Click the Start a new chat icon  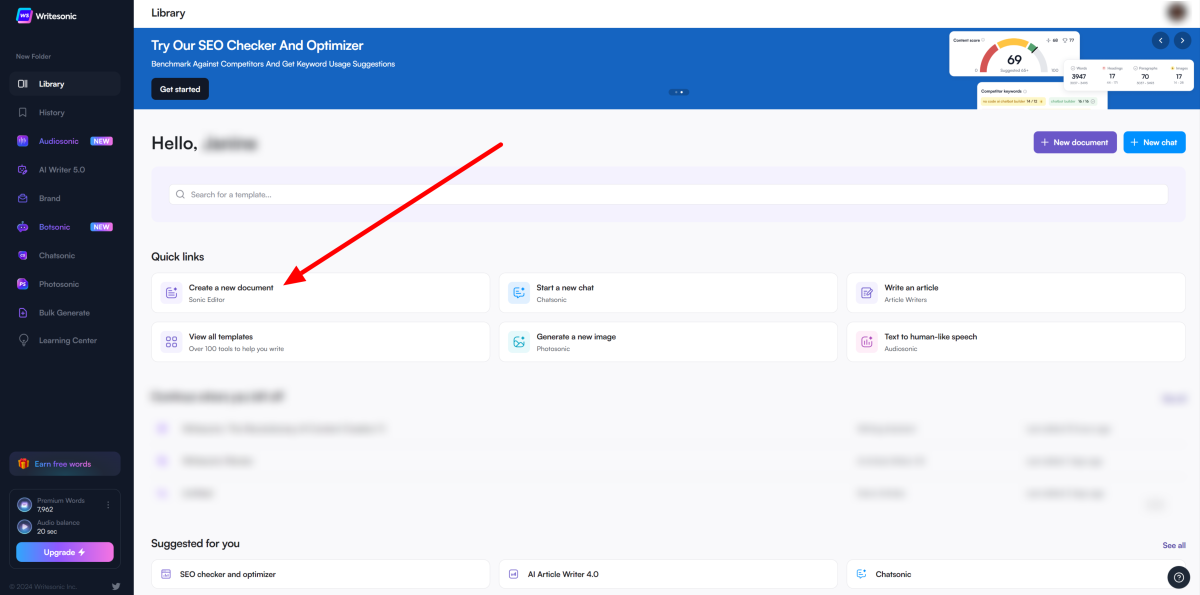tap(519, 293)
